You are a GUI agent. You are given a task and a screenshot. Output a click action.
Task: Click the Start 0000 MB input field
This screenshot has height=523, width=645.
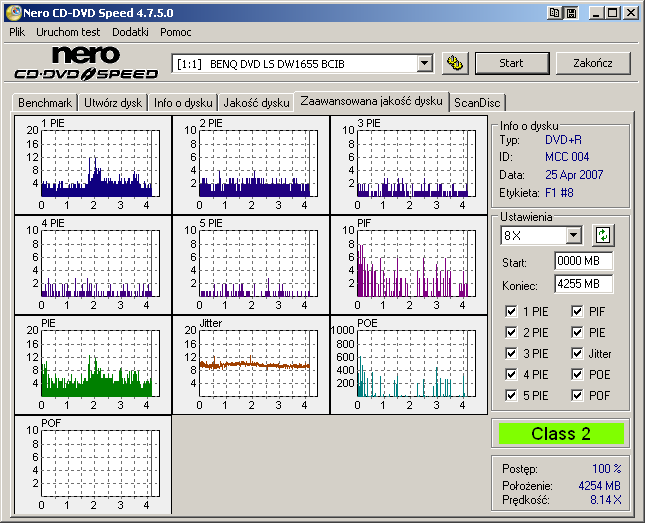[583, 261]
